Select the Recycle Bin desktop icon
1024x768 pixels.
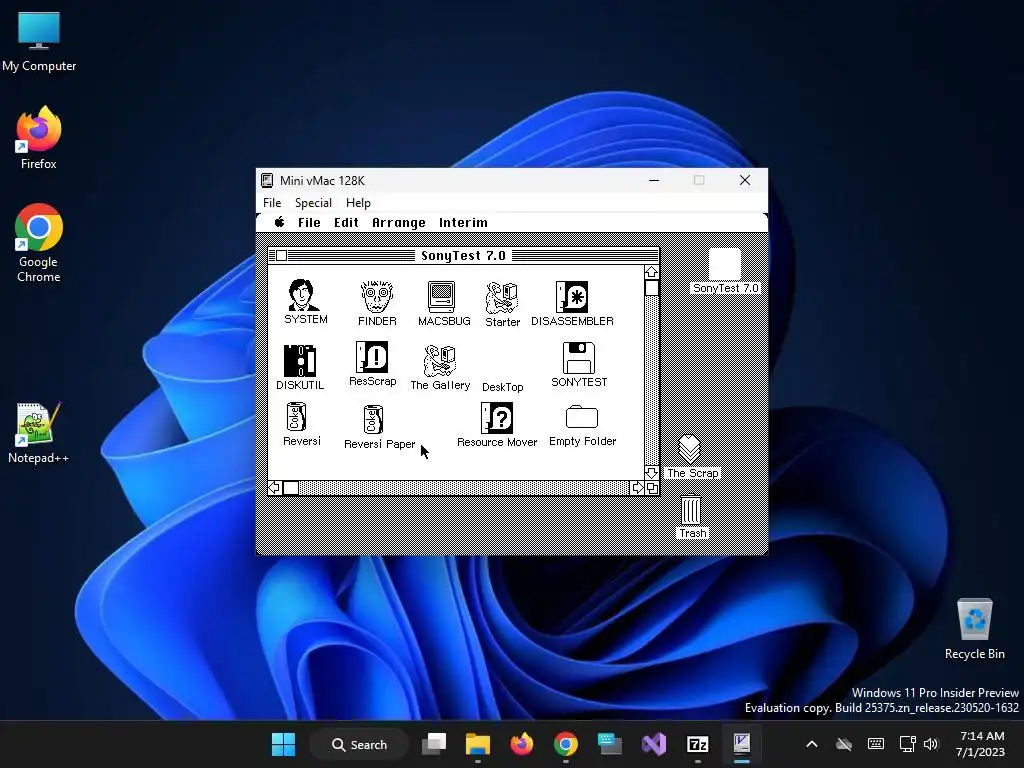click(x=974, y=629)
